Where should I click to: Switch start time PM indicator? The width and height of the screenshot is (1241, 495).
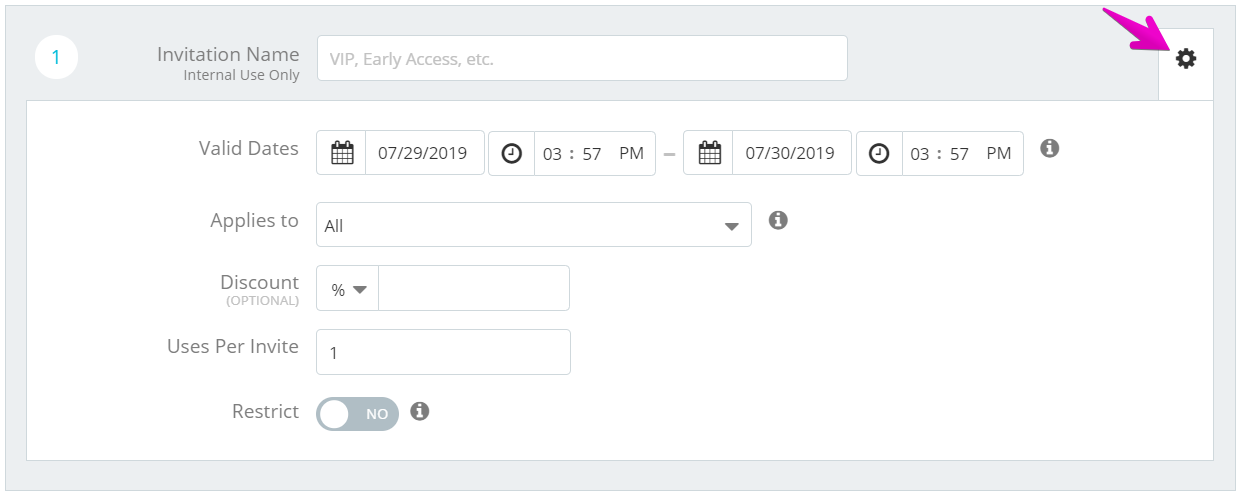631,153
